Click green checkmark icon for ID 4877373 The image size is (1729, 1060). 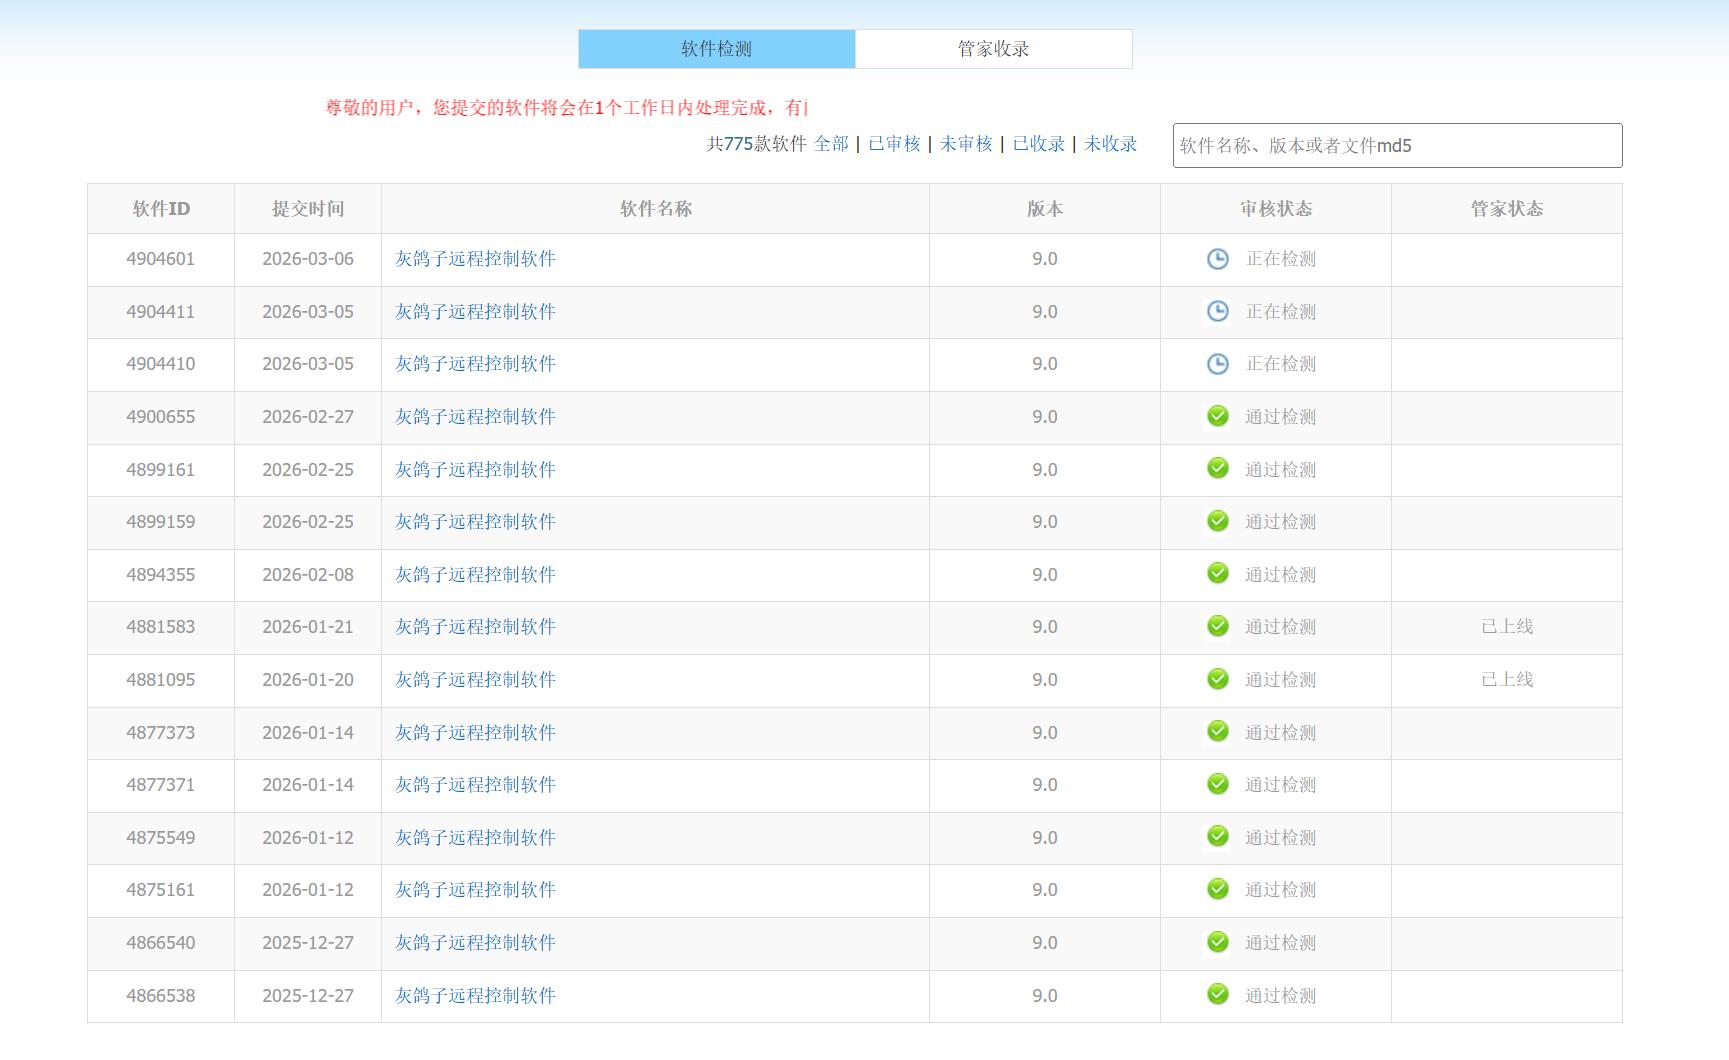pyautogui.click(x=1217, y=732)
